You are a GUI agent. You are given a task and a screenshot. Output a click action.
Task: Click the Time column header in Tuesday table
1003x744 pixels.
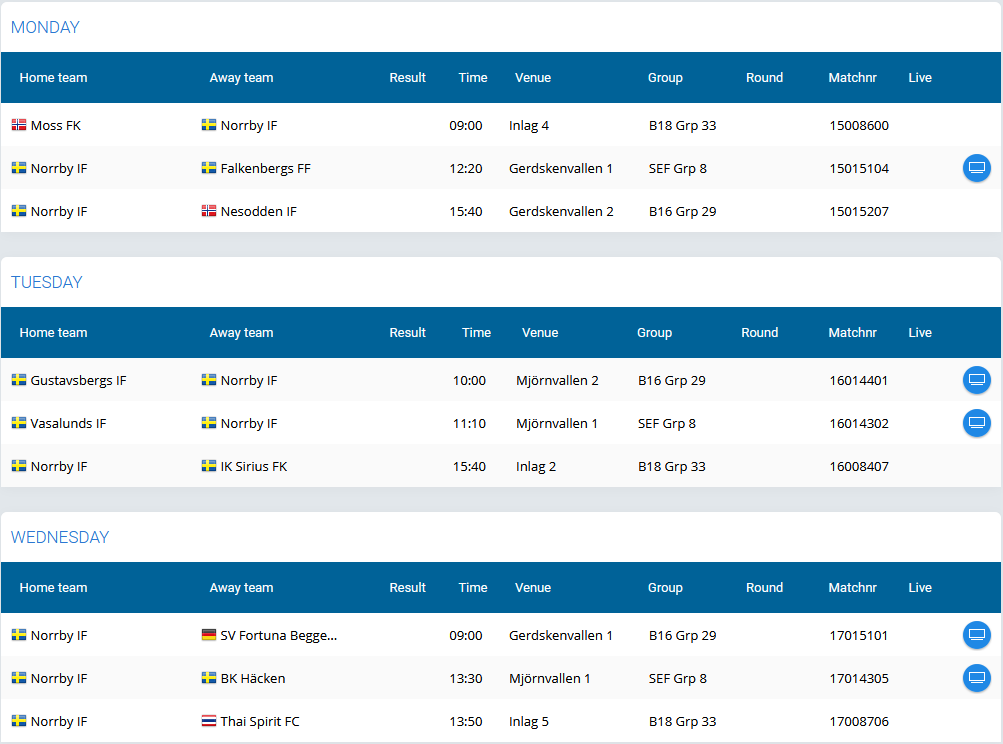pyautogui.click(x=477, y=332)
